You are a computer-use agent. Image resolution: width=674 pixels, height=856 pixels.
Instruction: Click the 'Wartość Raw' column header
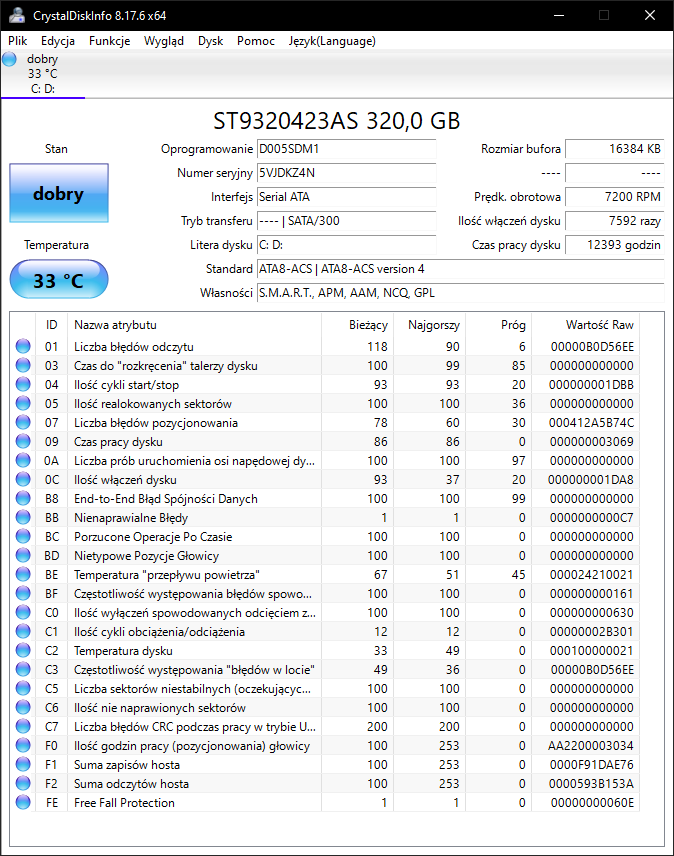pos(586,325)
